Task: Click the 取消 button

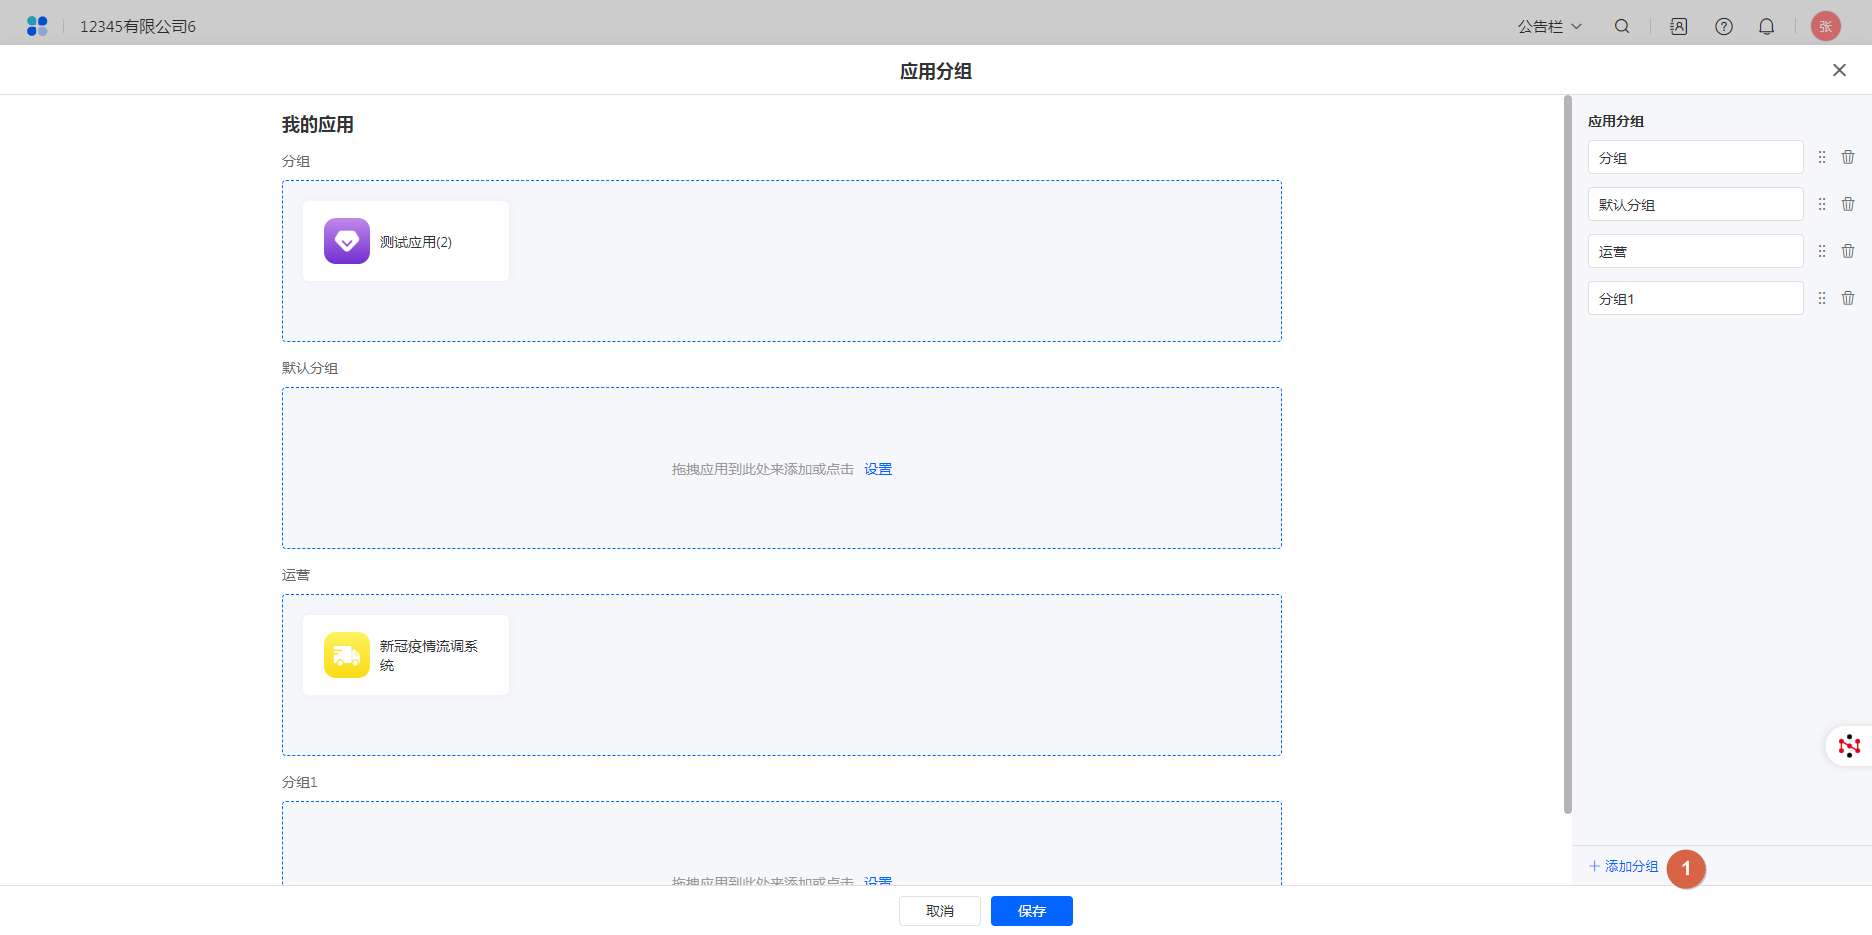Action: tap(939, 911)
